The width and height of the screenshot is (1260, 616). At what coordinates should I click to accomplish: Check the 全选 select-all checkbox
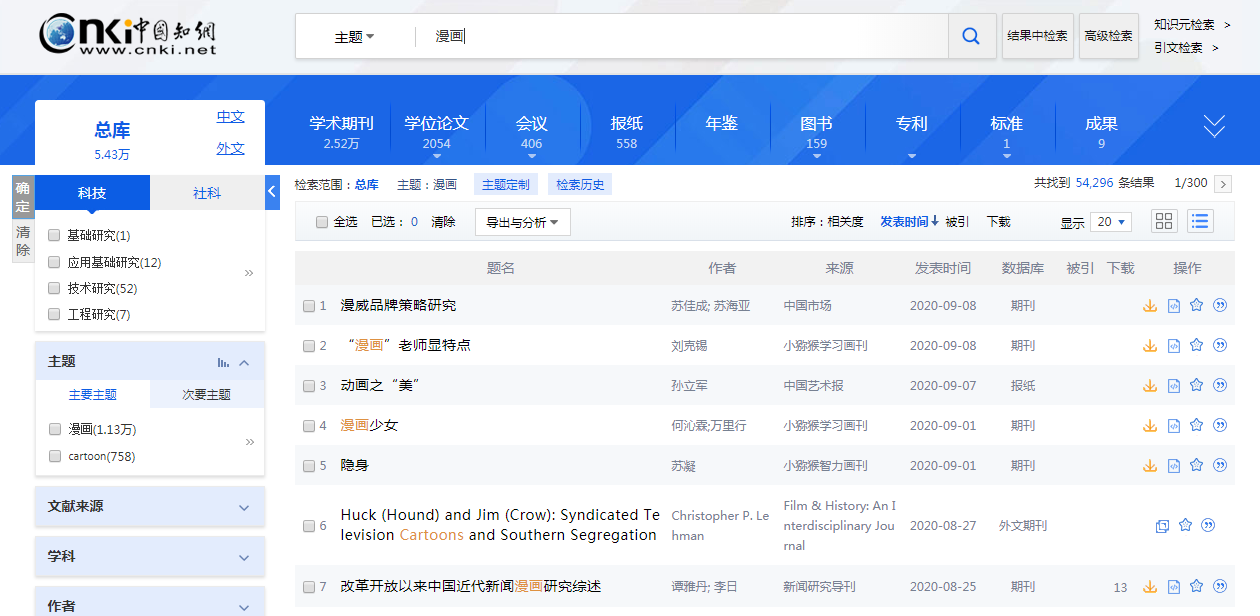(322, 222)
